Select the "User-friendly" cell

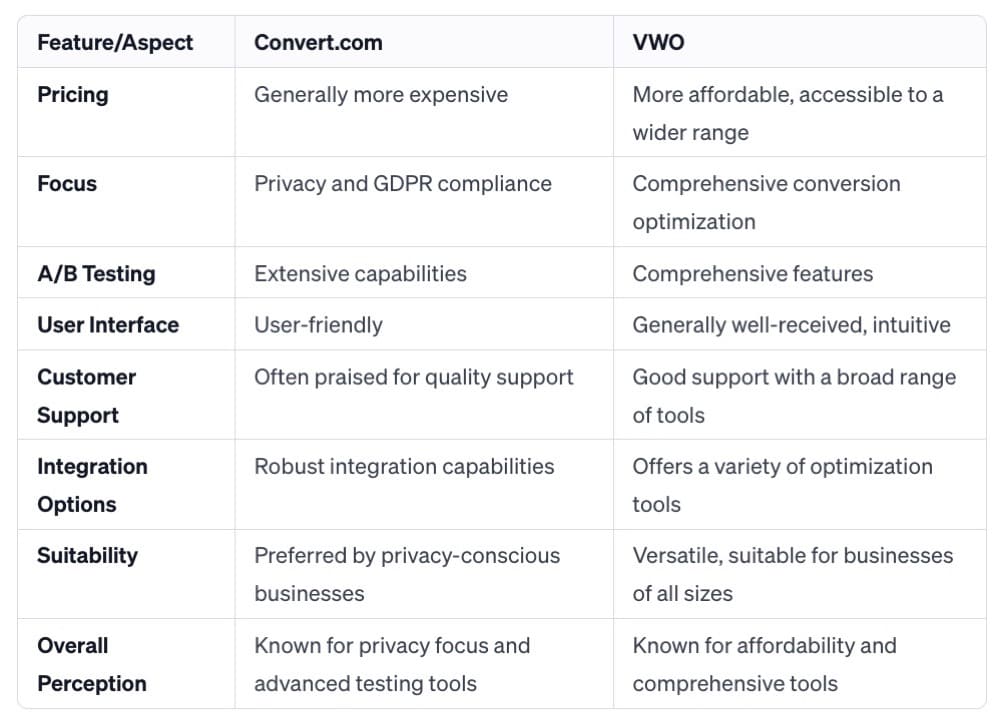318,325
